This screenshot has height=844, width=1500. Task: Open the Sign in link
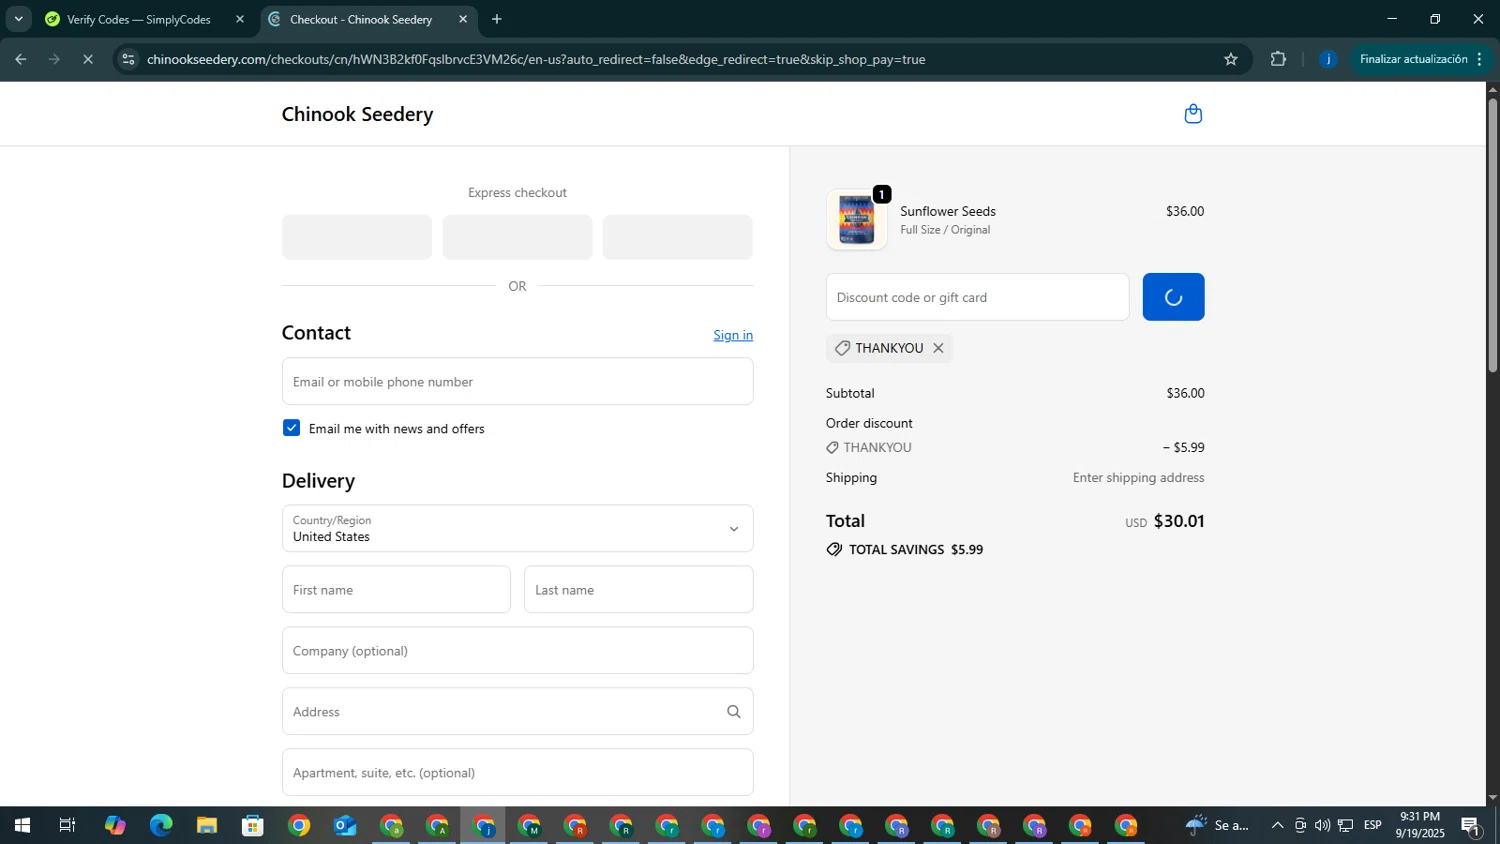click(733, 335)
